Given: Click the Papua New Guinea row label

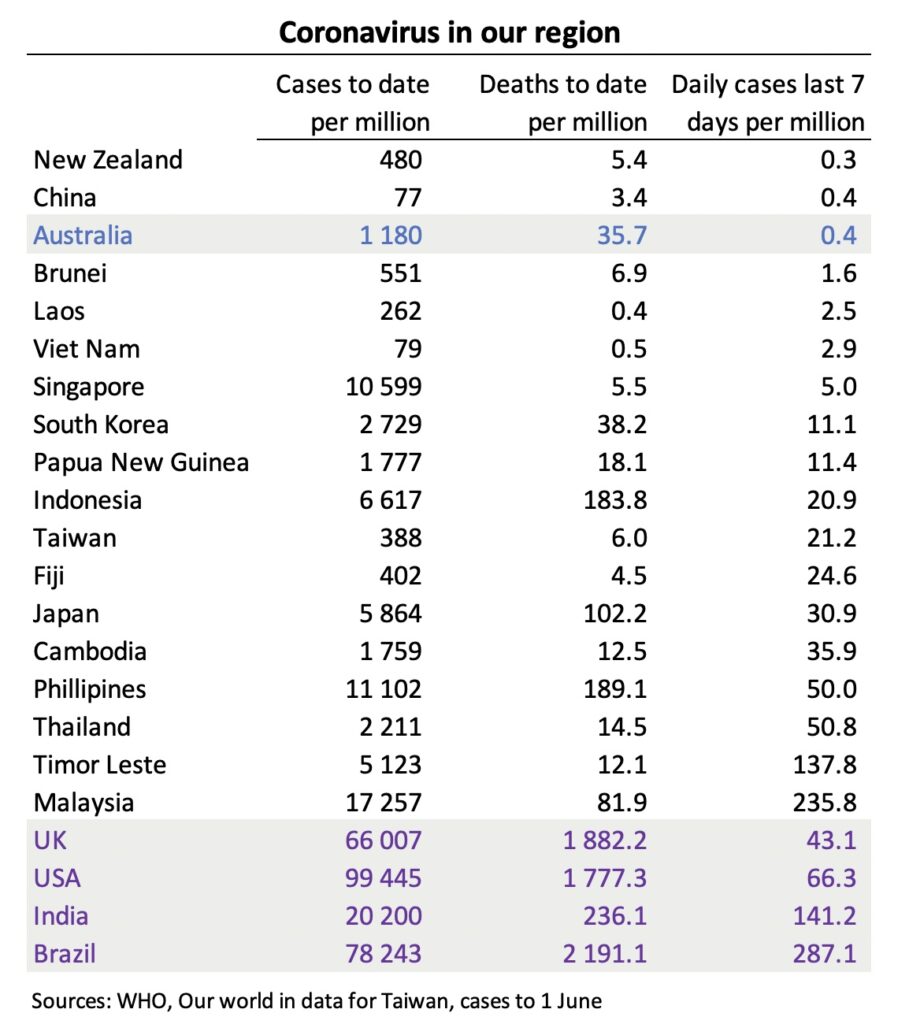Looking at the screenshot, I should point(141,463).
